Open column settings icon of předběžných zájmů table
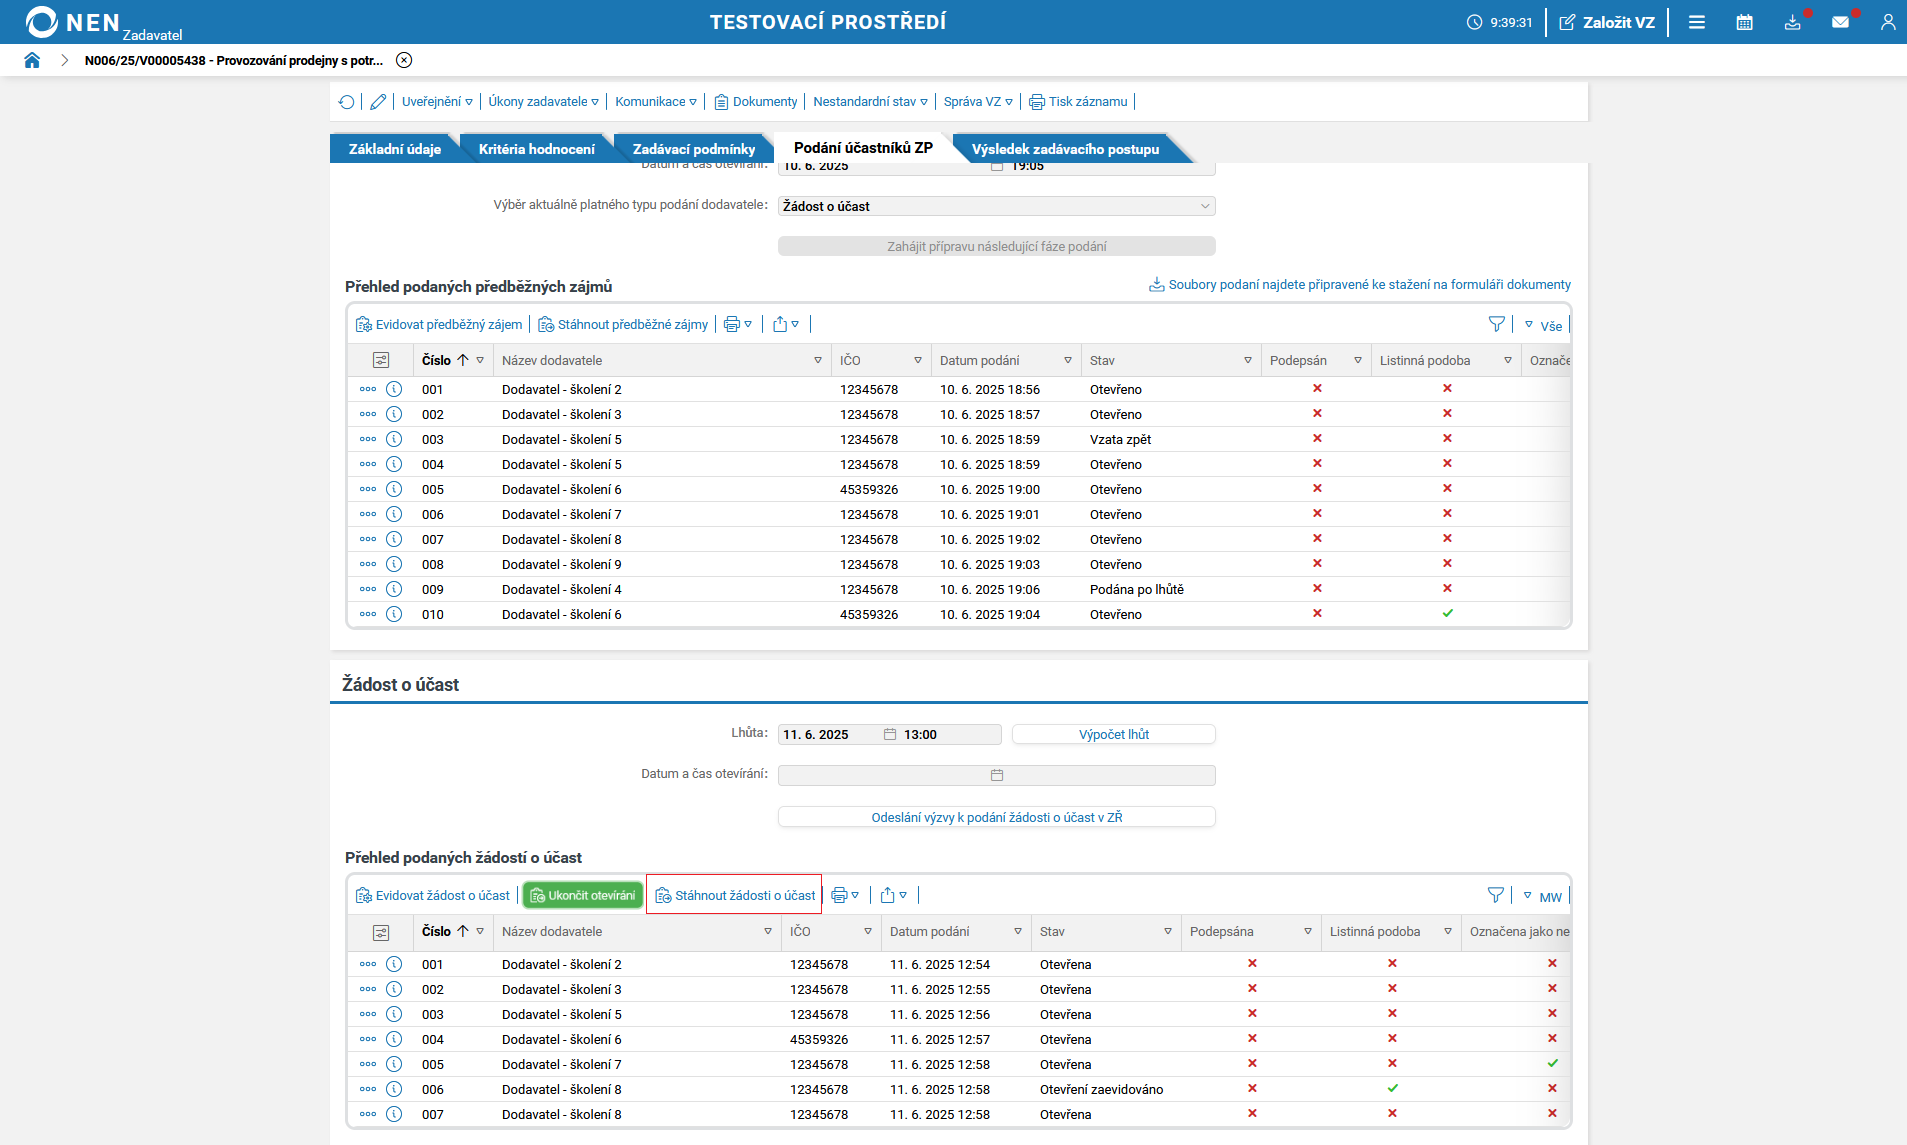 pos(381,361)
